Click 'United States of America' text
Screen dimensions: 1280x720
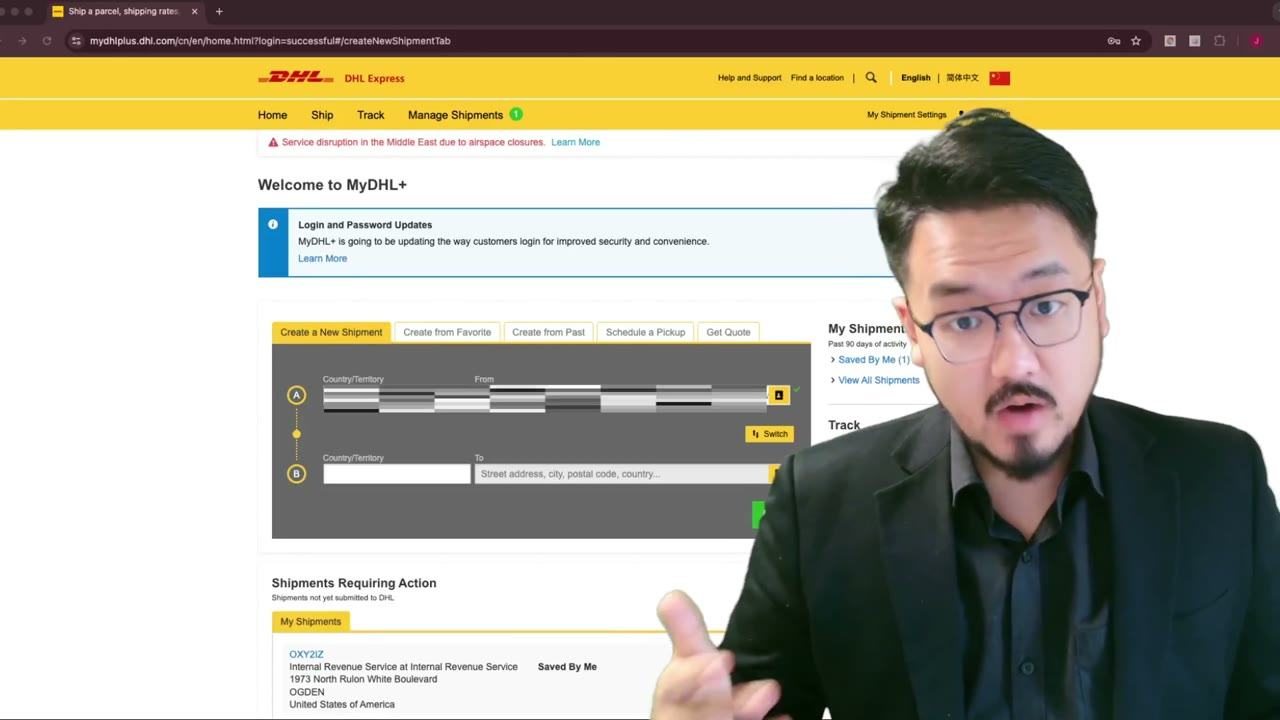click(x=342, y=704)
